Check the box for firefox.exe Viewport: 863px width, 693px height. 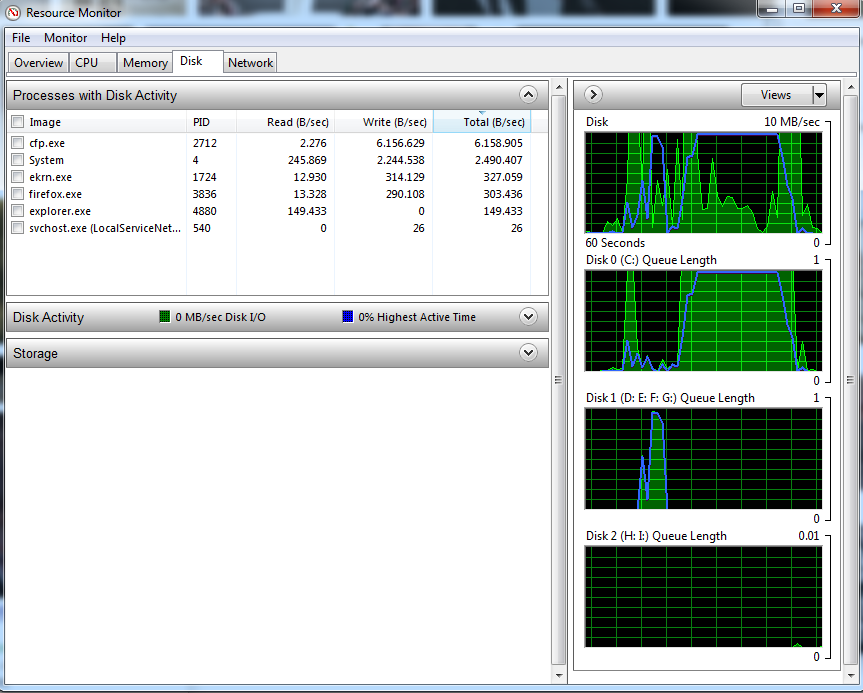point(18,194)
